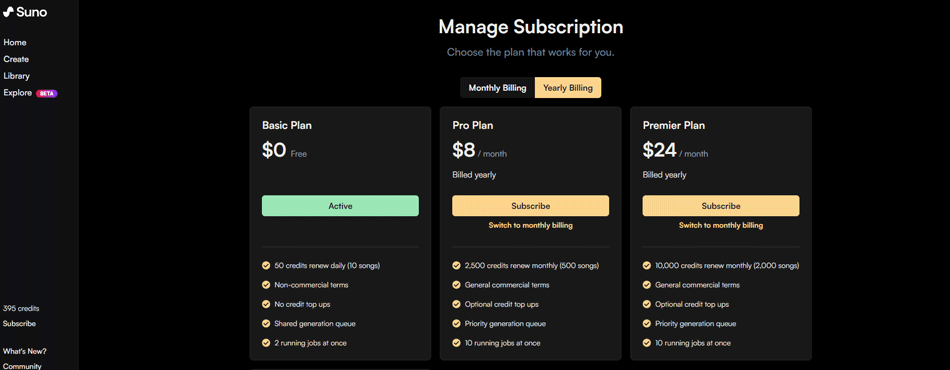
Task: Open Library from the sidebar
Action: (16, 76)
